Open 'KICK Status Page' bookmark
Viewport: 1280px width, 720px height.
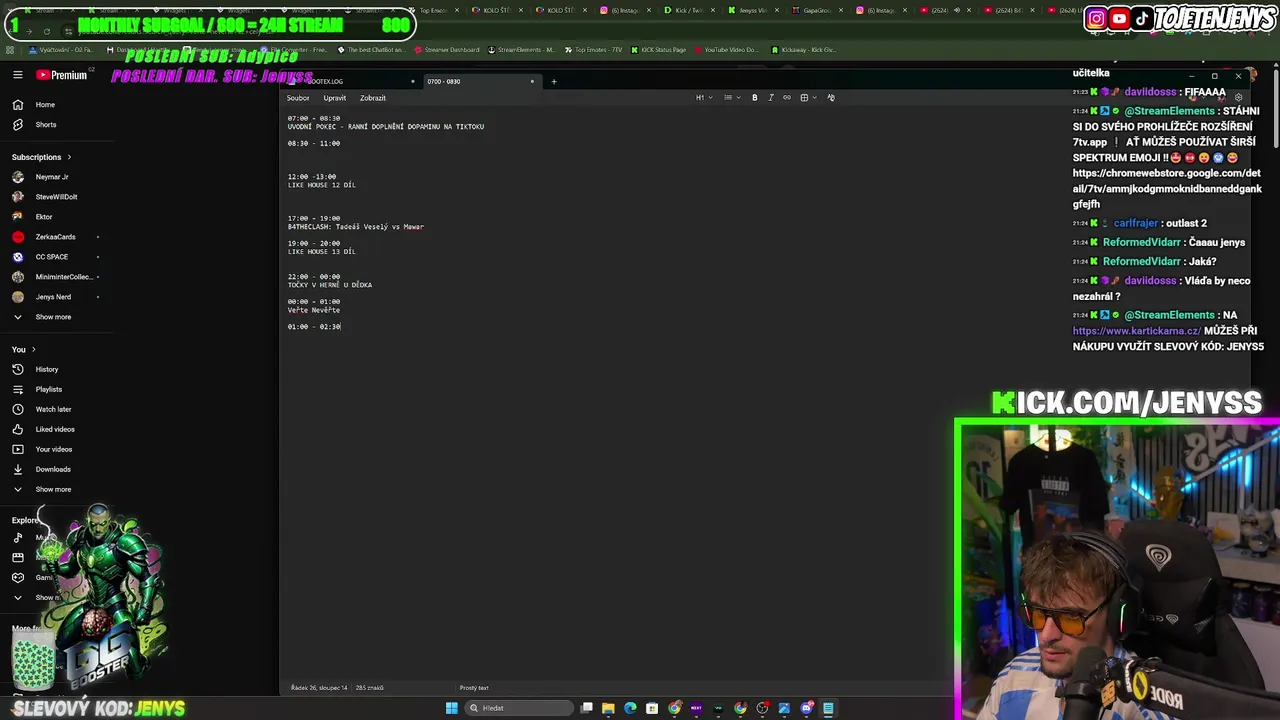[658, 49]
